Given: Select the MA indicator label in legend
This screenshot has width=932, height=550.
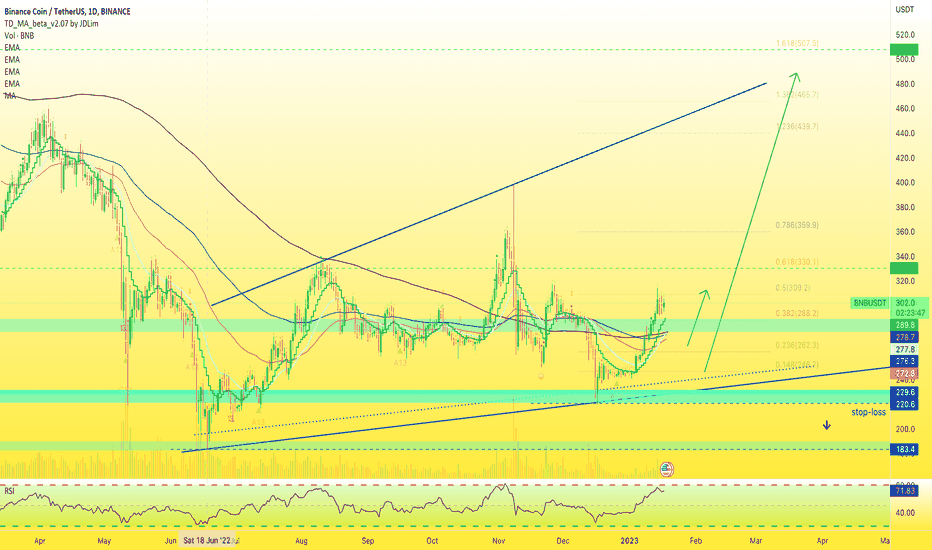Looking at the screenshot, I should 10,96.
